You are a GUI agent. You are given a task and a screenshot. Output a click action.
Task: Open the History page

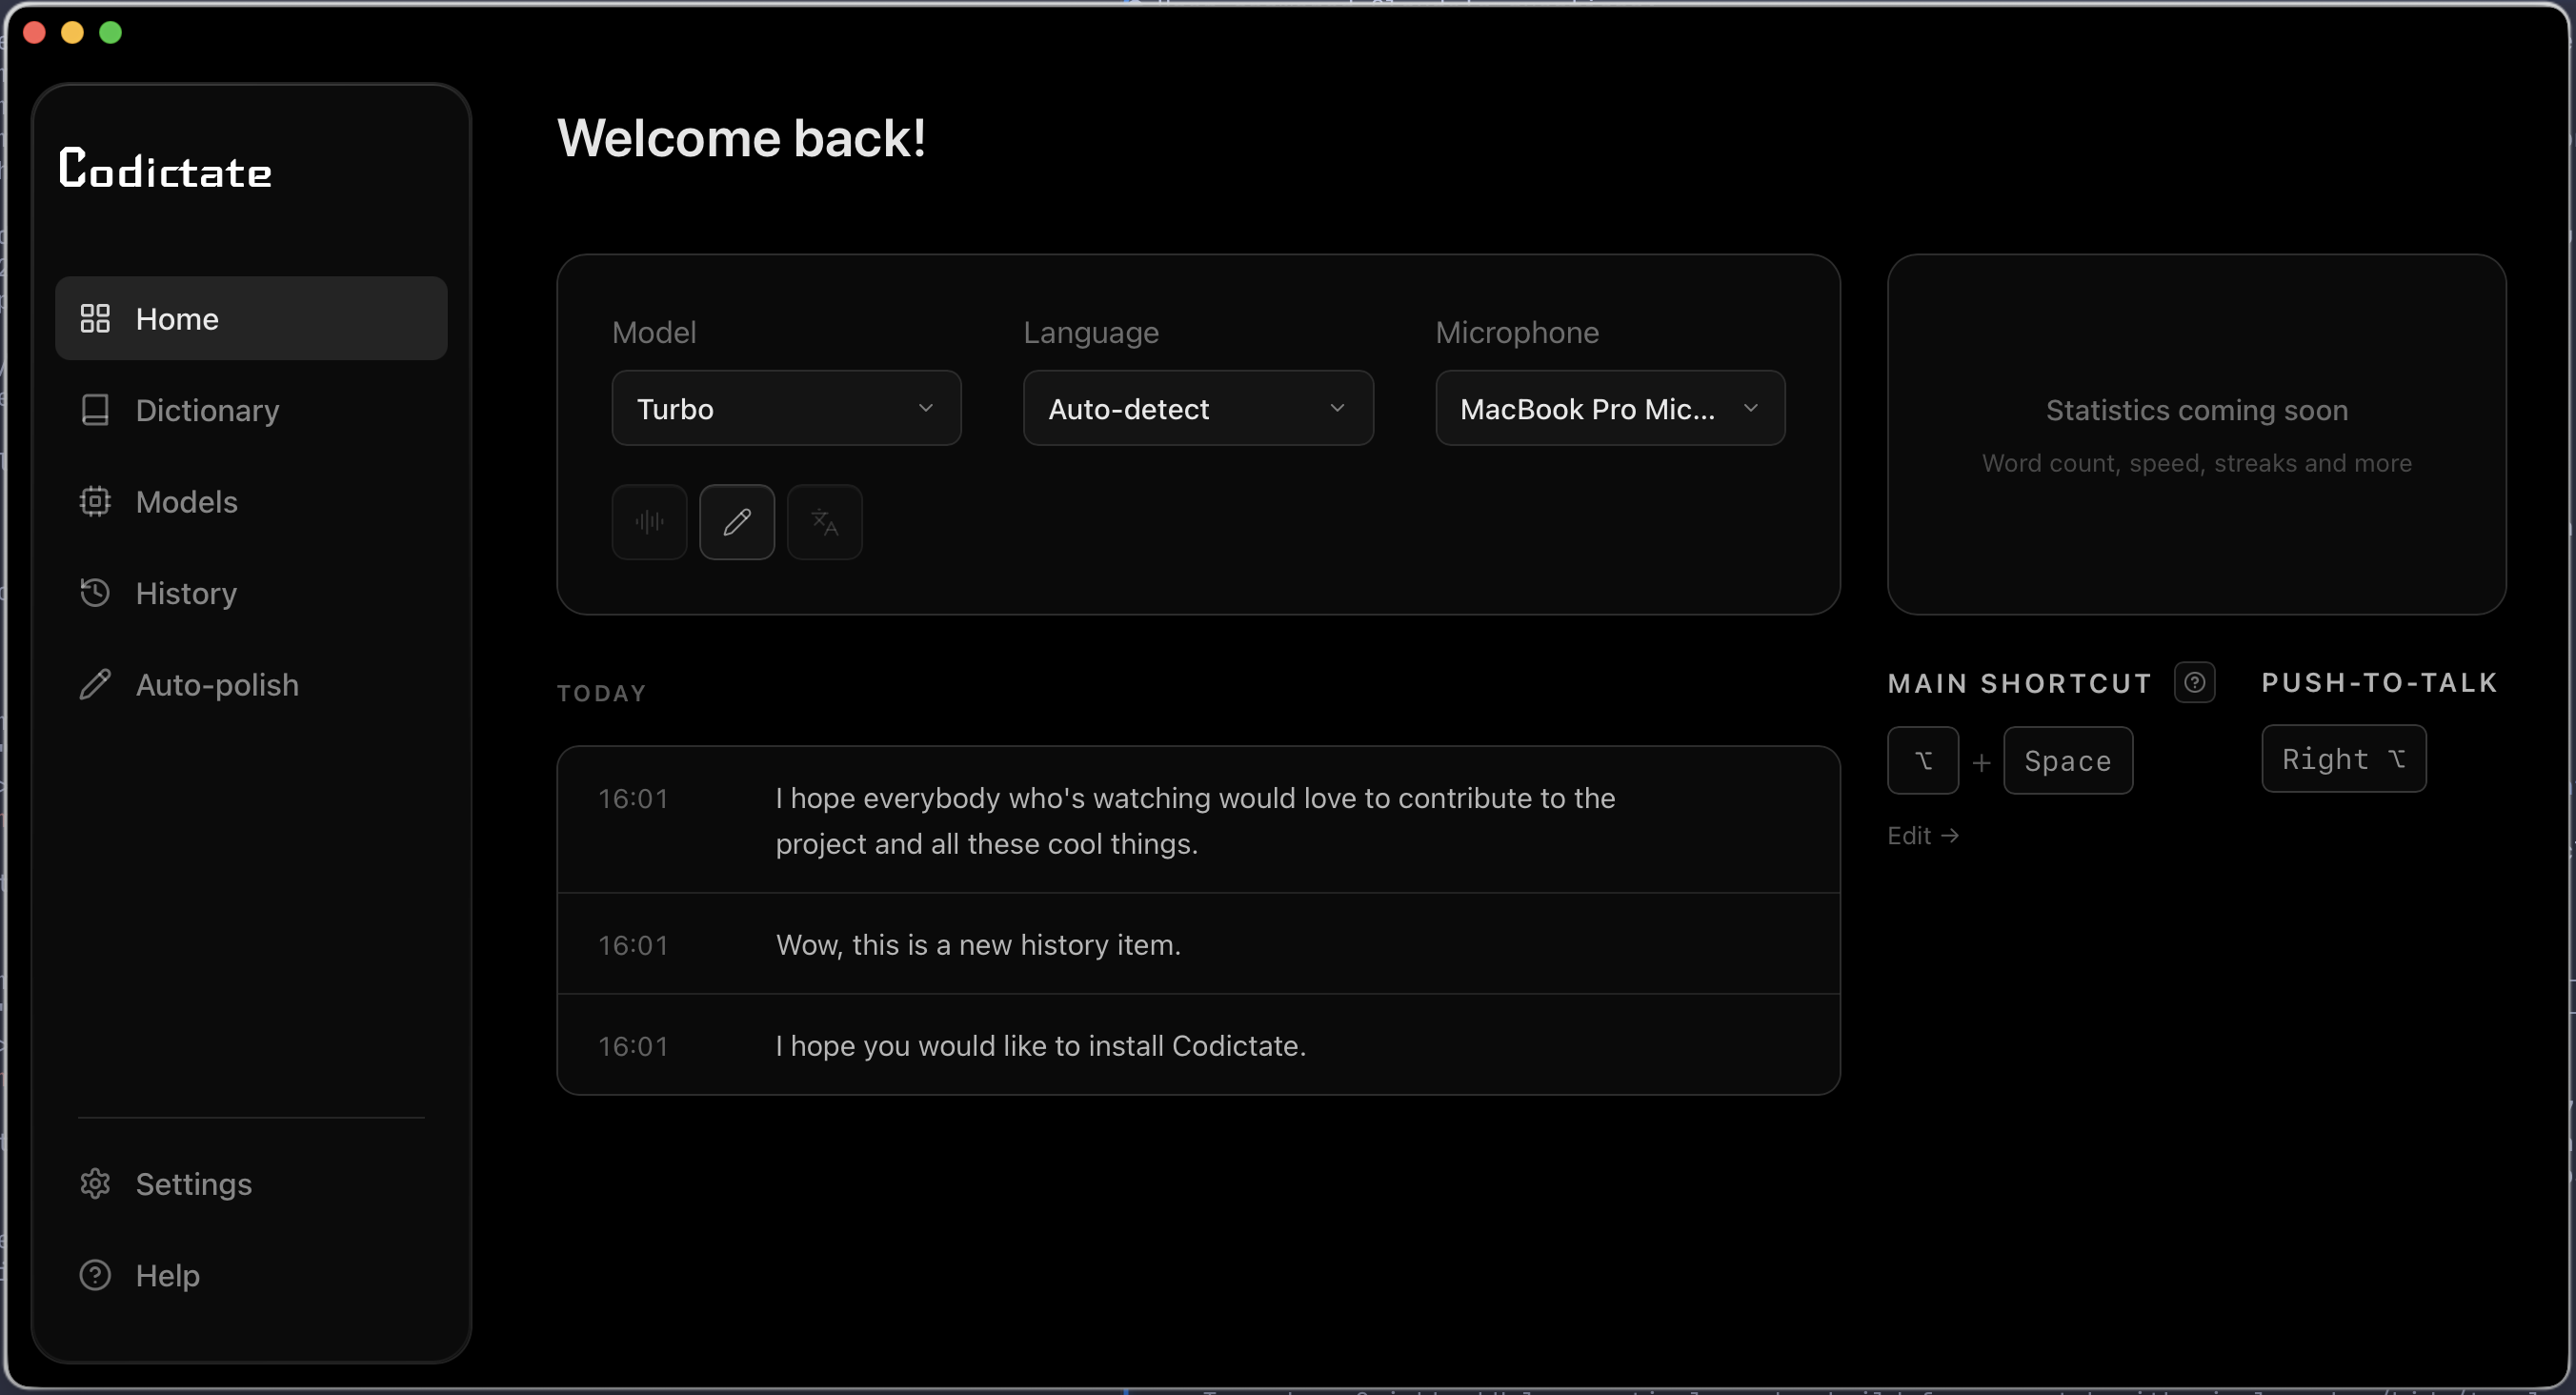[x=251, y=593]
